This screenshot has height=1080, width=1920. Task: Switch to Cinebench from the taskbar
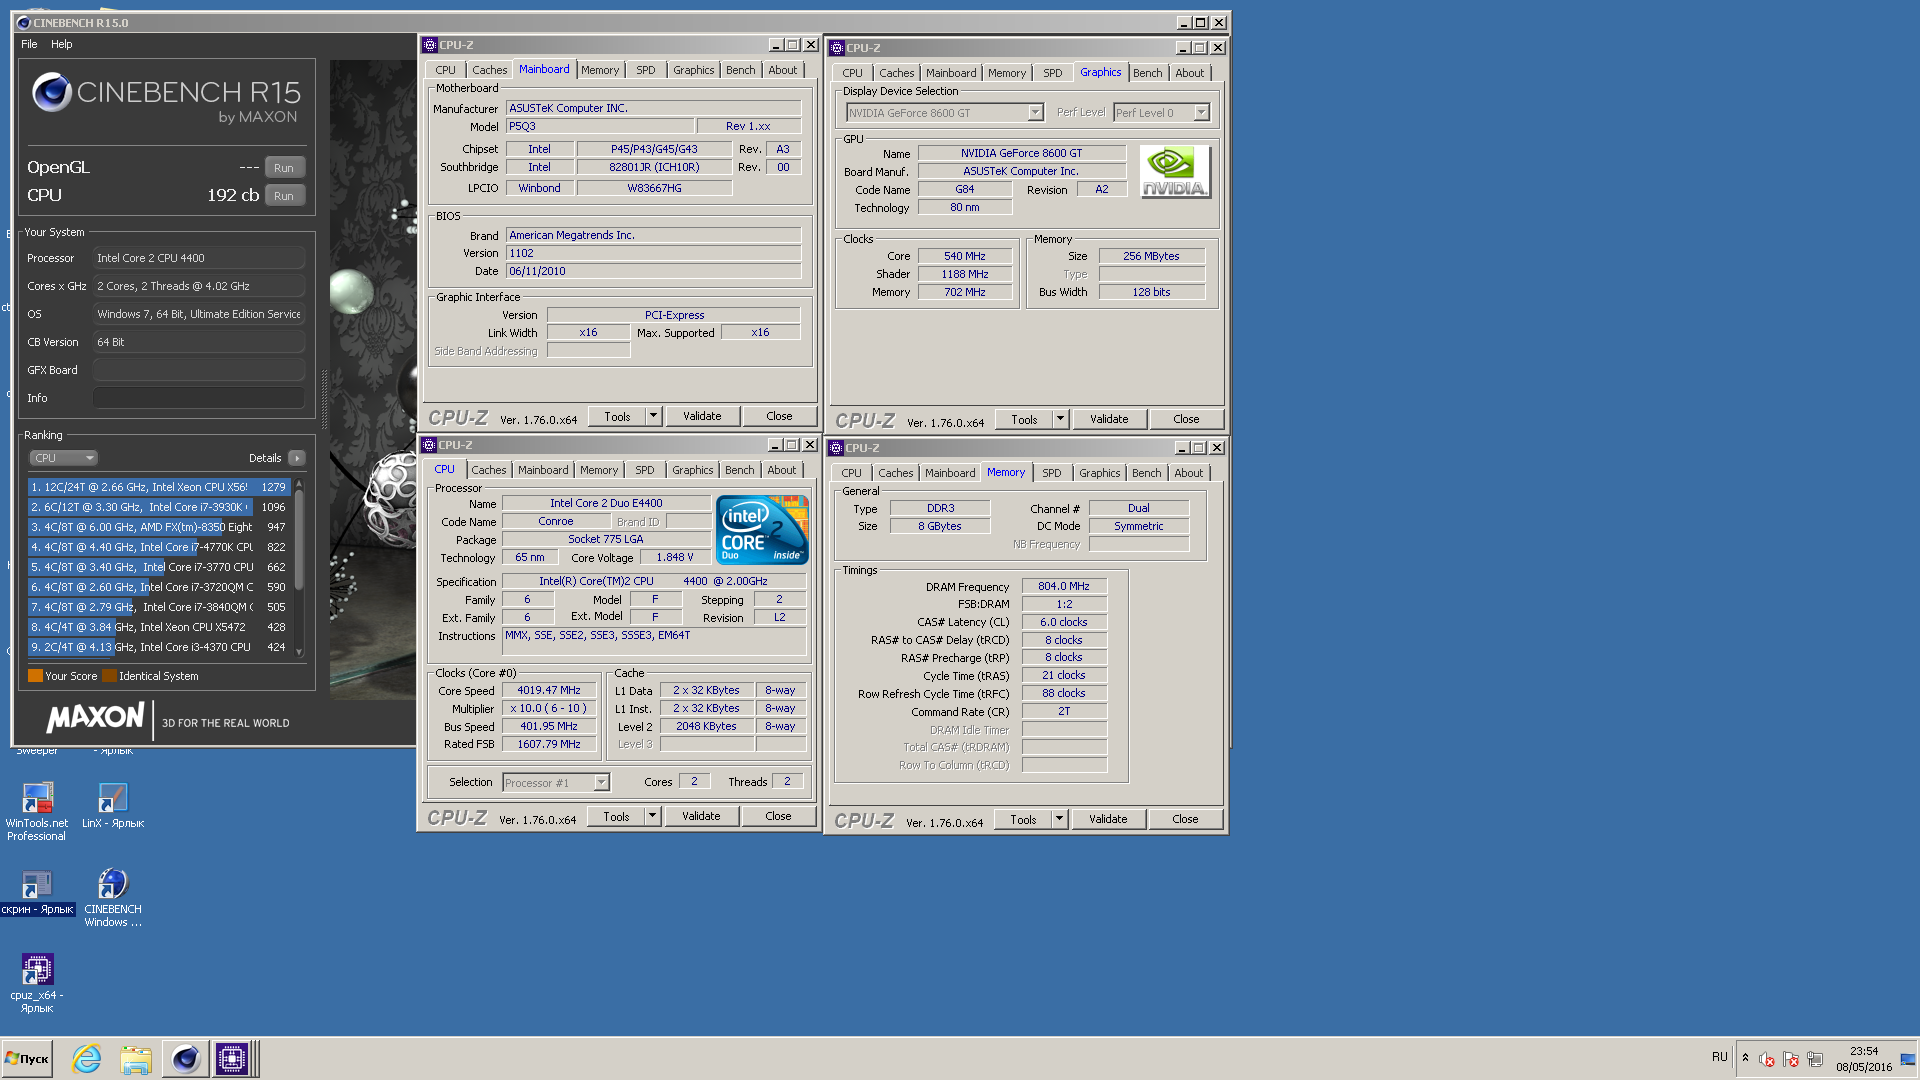(x=185, y=1059)
